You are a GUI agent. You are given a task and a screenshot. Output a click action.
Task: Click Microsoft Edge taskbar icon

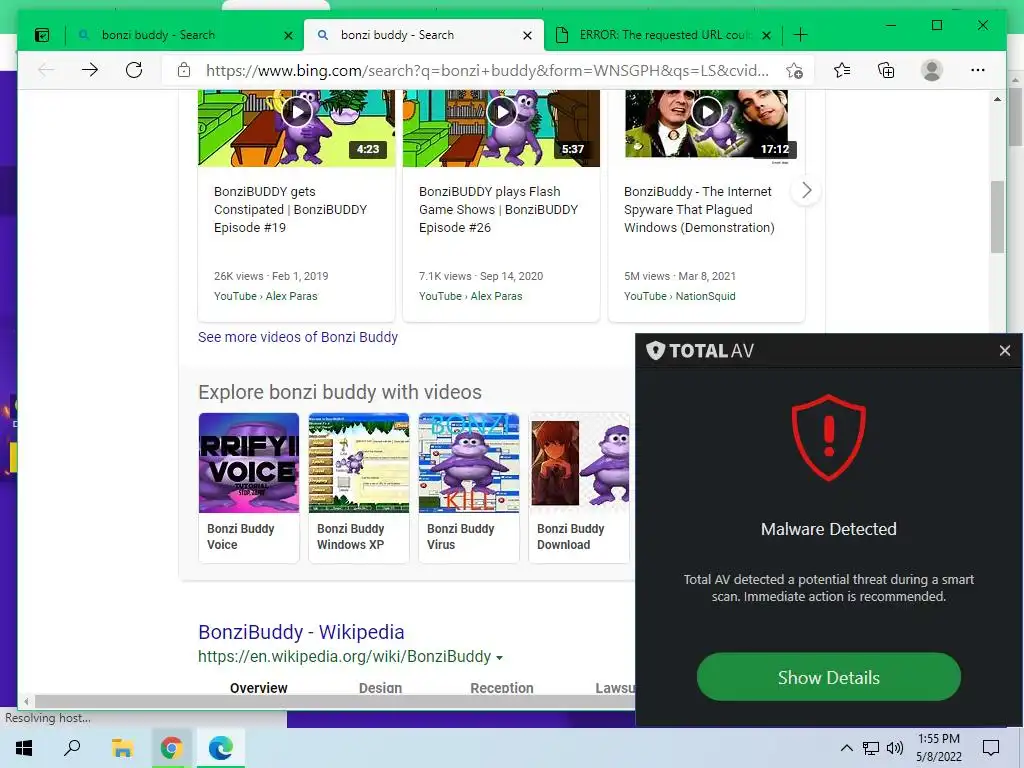pyautogui.click(x=221, y=748)
